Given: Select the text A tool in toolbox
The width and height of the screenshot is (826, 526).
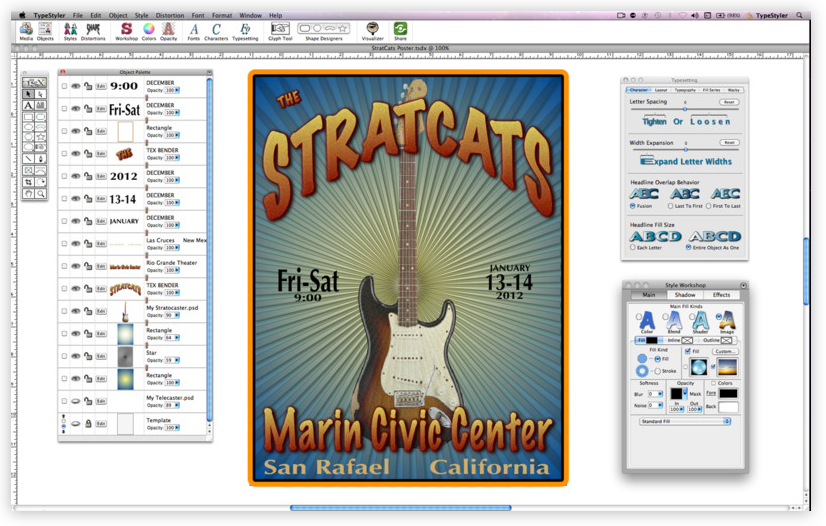Looking at the screenshot, I should (28, 105).
